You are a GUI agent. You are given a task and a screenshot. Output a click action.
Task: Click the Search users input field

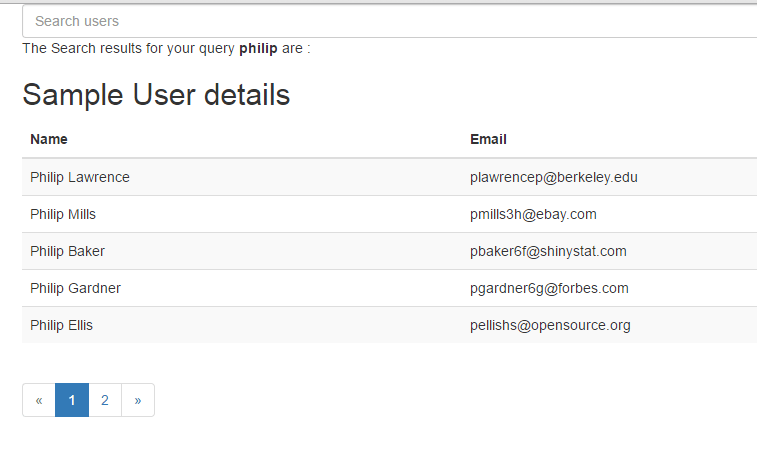(x=390, y=21)
